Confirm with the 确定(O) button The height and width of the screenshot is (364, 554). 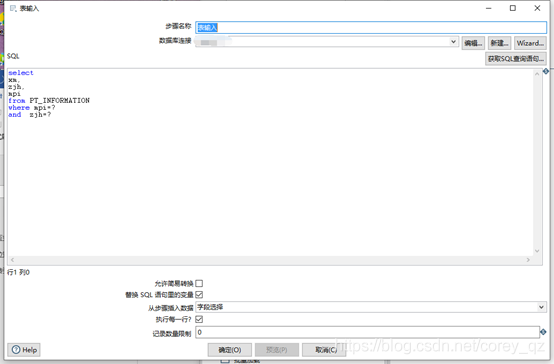point(230,350)
